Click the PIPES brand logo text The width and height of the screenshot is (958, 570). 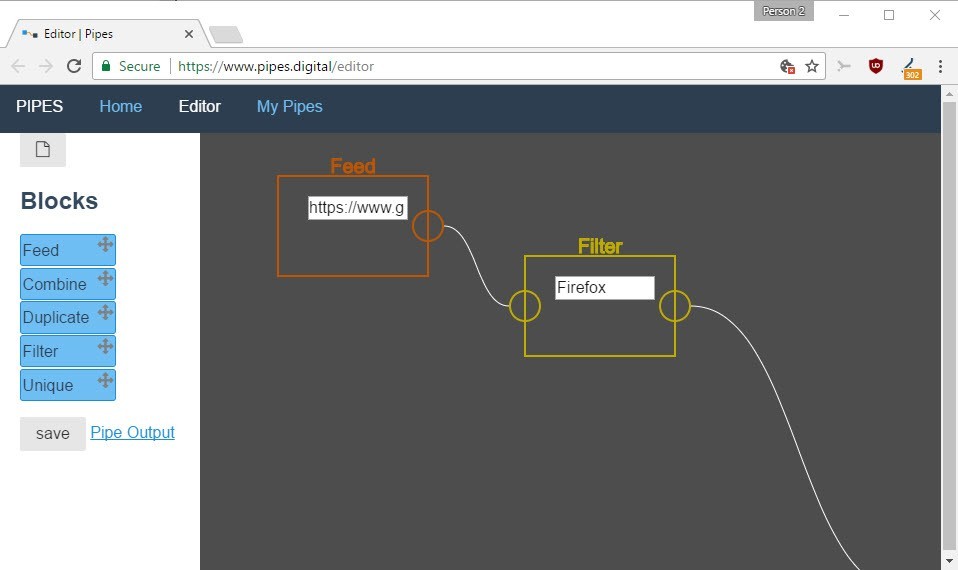tap(40, 106)
